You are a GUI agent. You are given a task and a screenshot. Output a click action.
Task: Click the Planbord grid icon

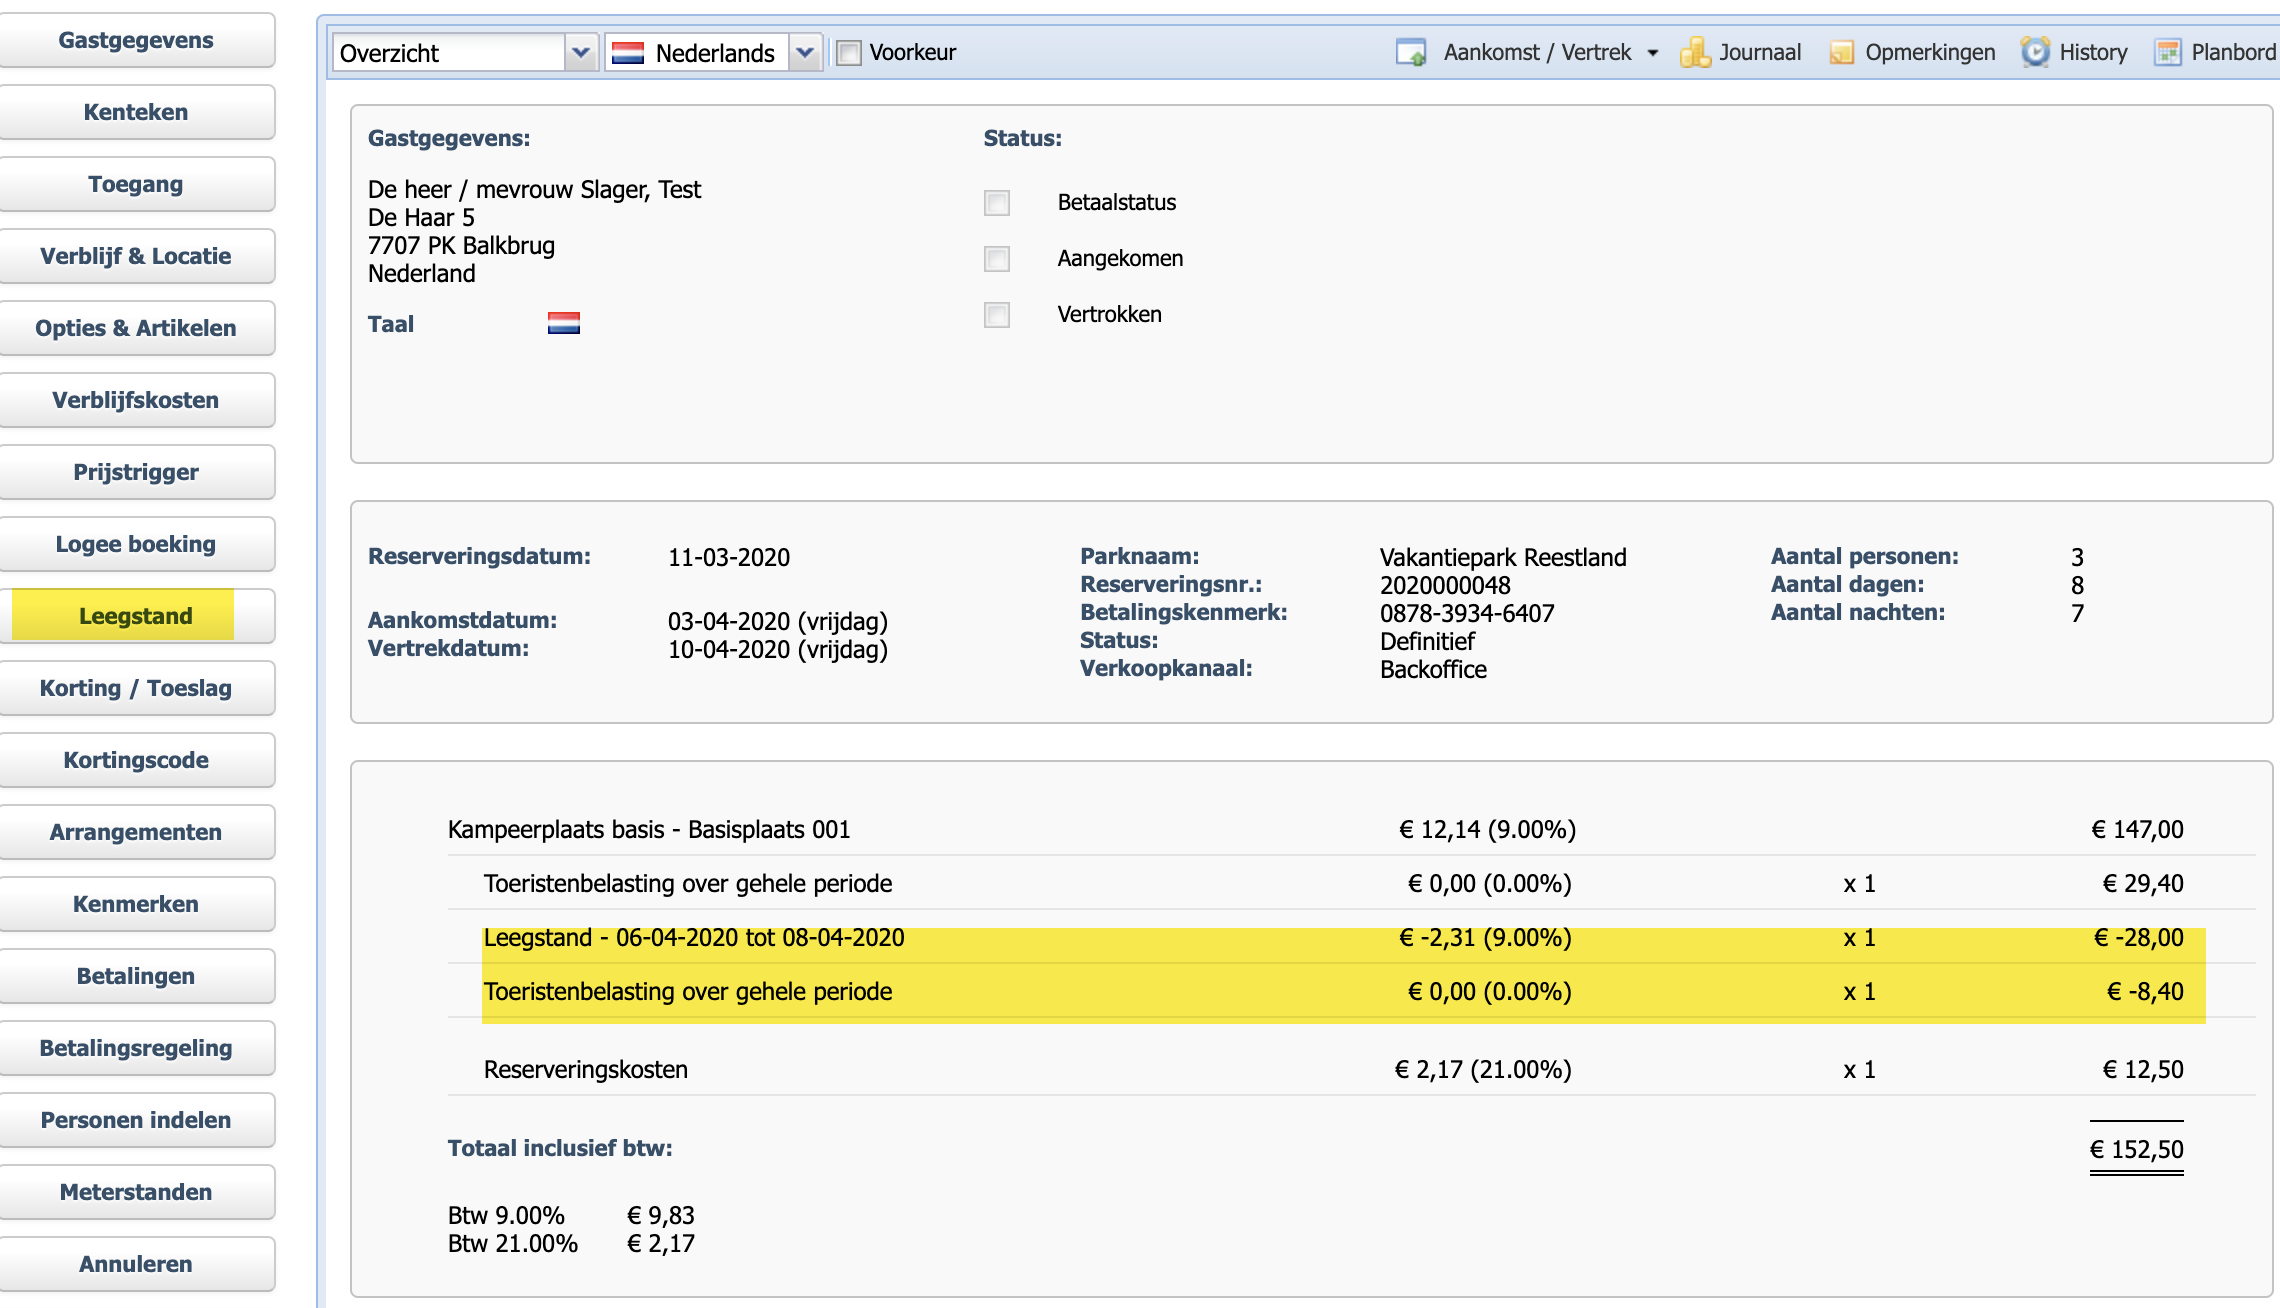click(2167, 52)
